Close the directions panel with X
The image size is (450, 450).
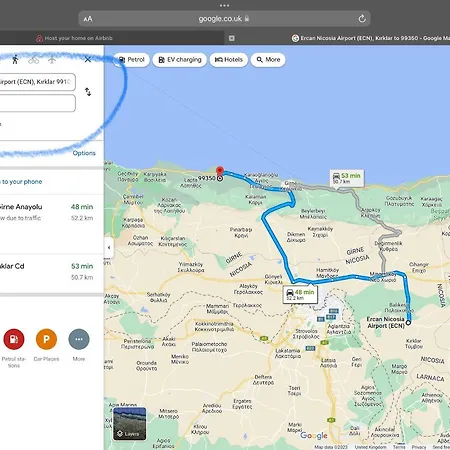pyautogui.click(x=88, y=60)
